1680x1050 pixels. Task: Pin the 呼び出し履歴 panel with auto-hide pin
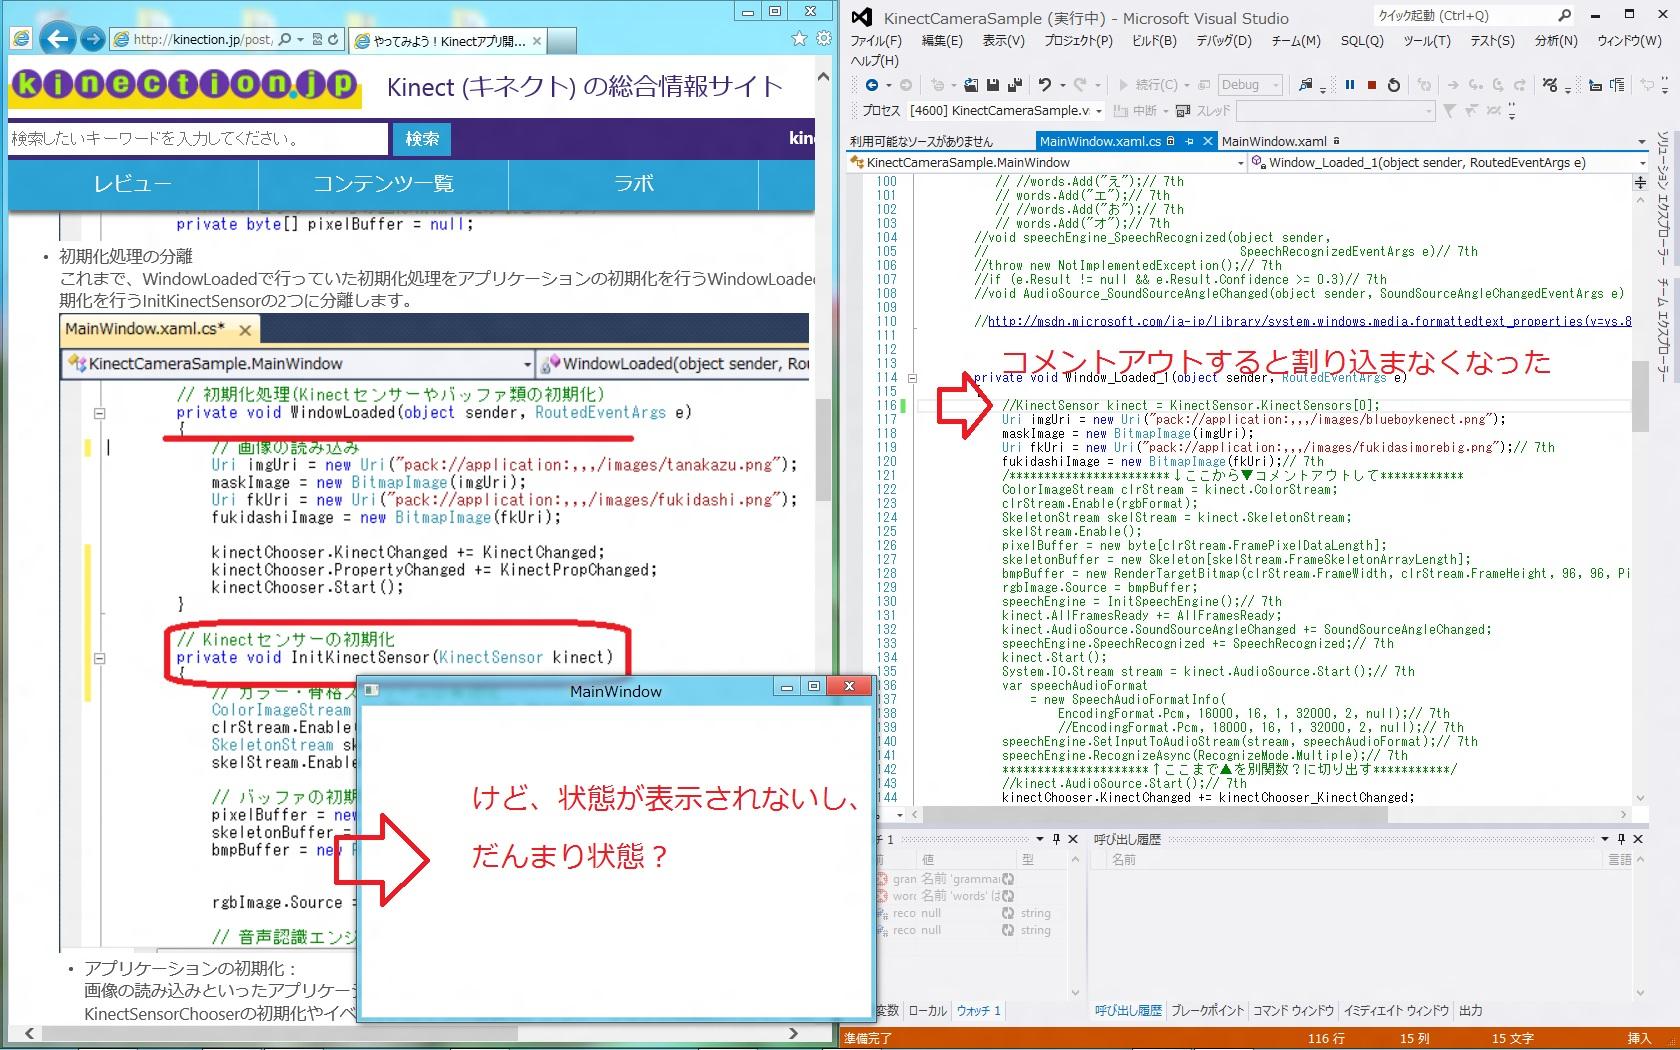click(1622, 839)
